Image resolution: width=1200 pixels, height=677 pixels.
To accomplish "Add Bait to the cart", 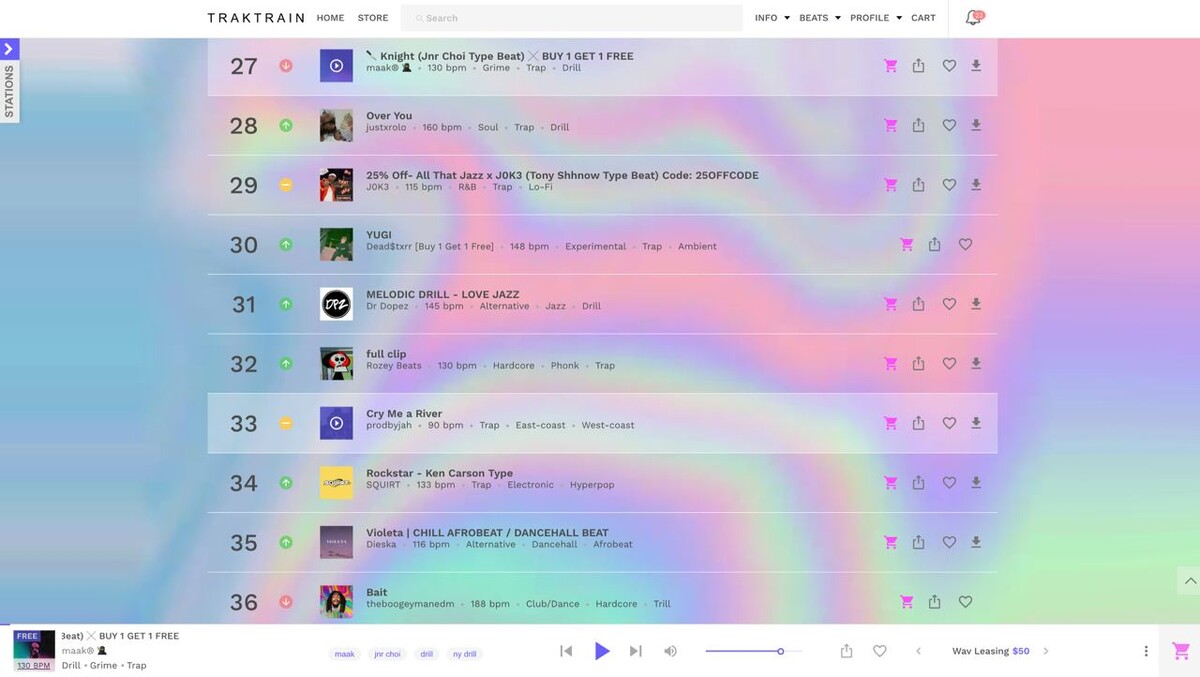I will pos(906,602).
